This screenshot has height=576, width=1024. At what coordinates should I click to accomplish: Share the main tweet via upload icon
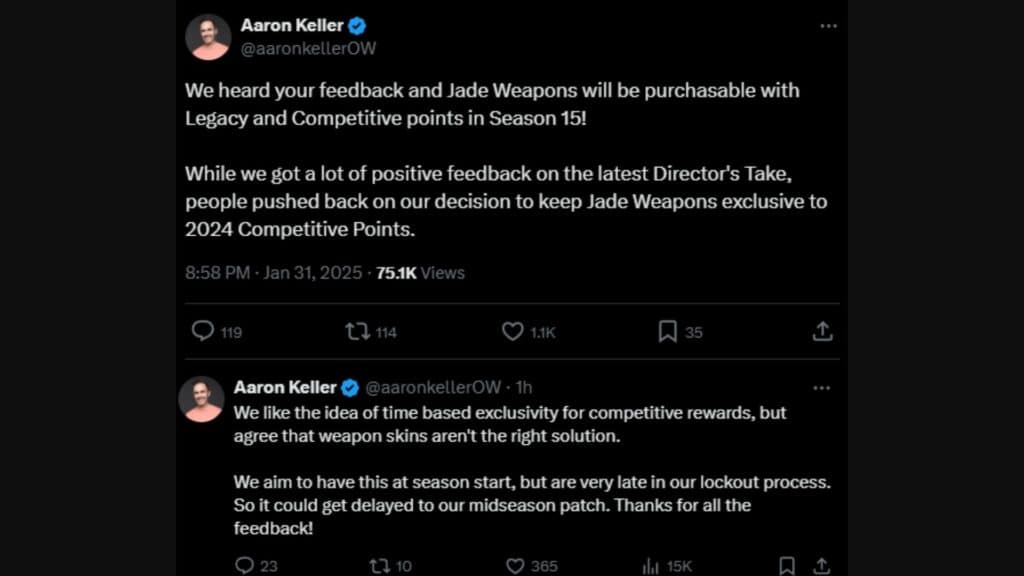[822, 331]
